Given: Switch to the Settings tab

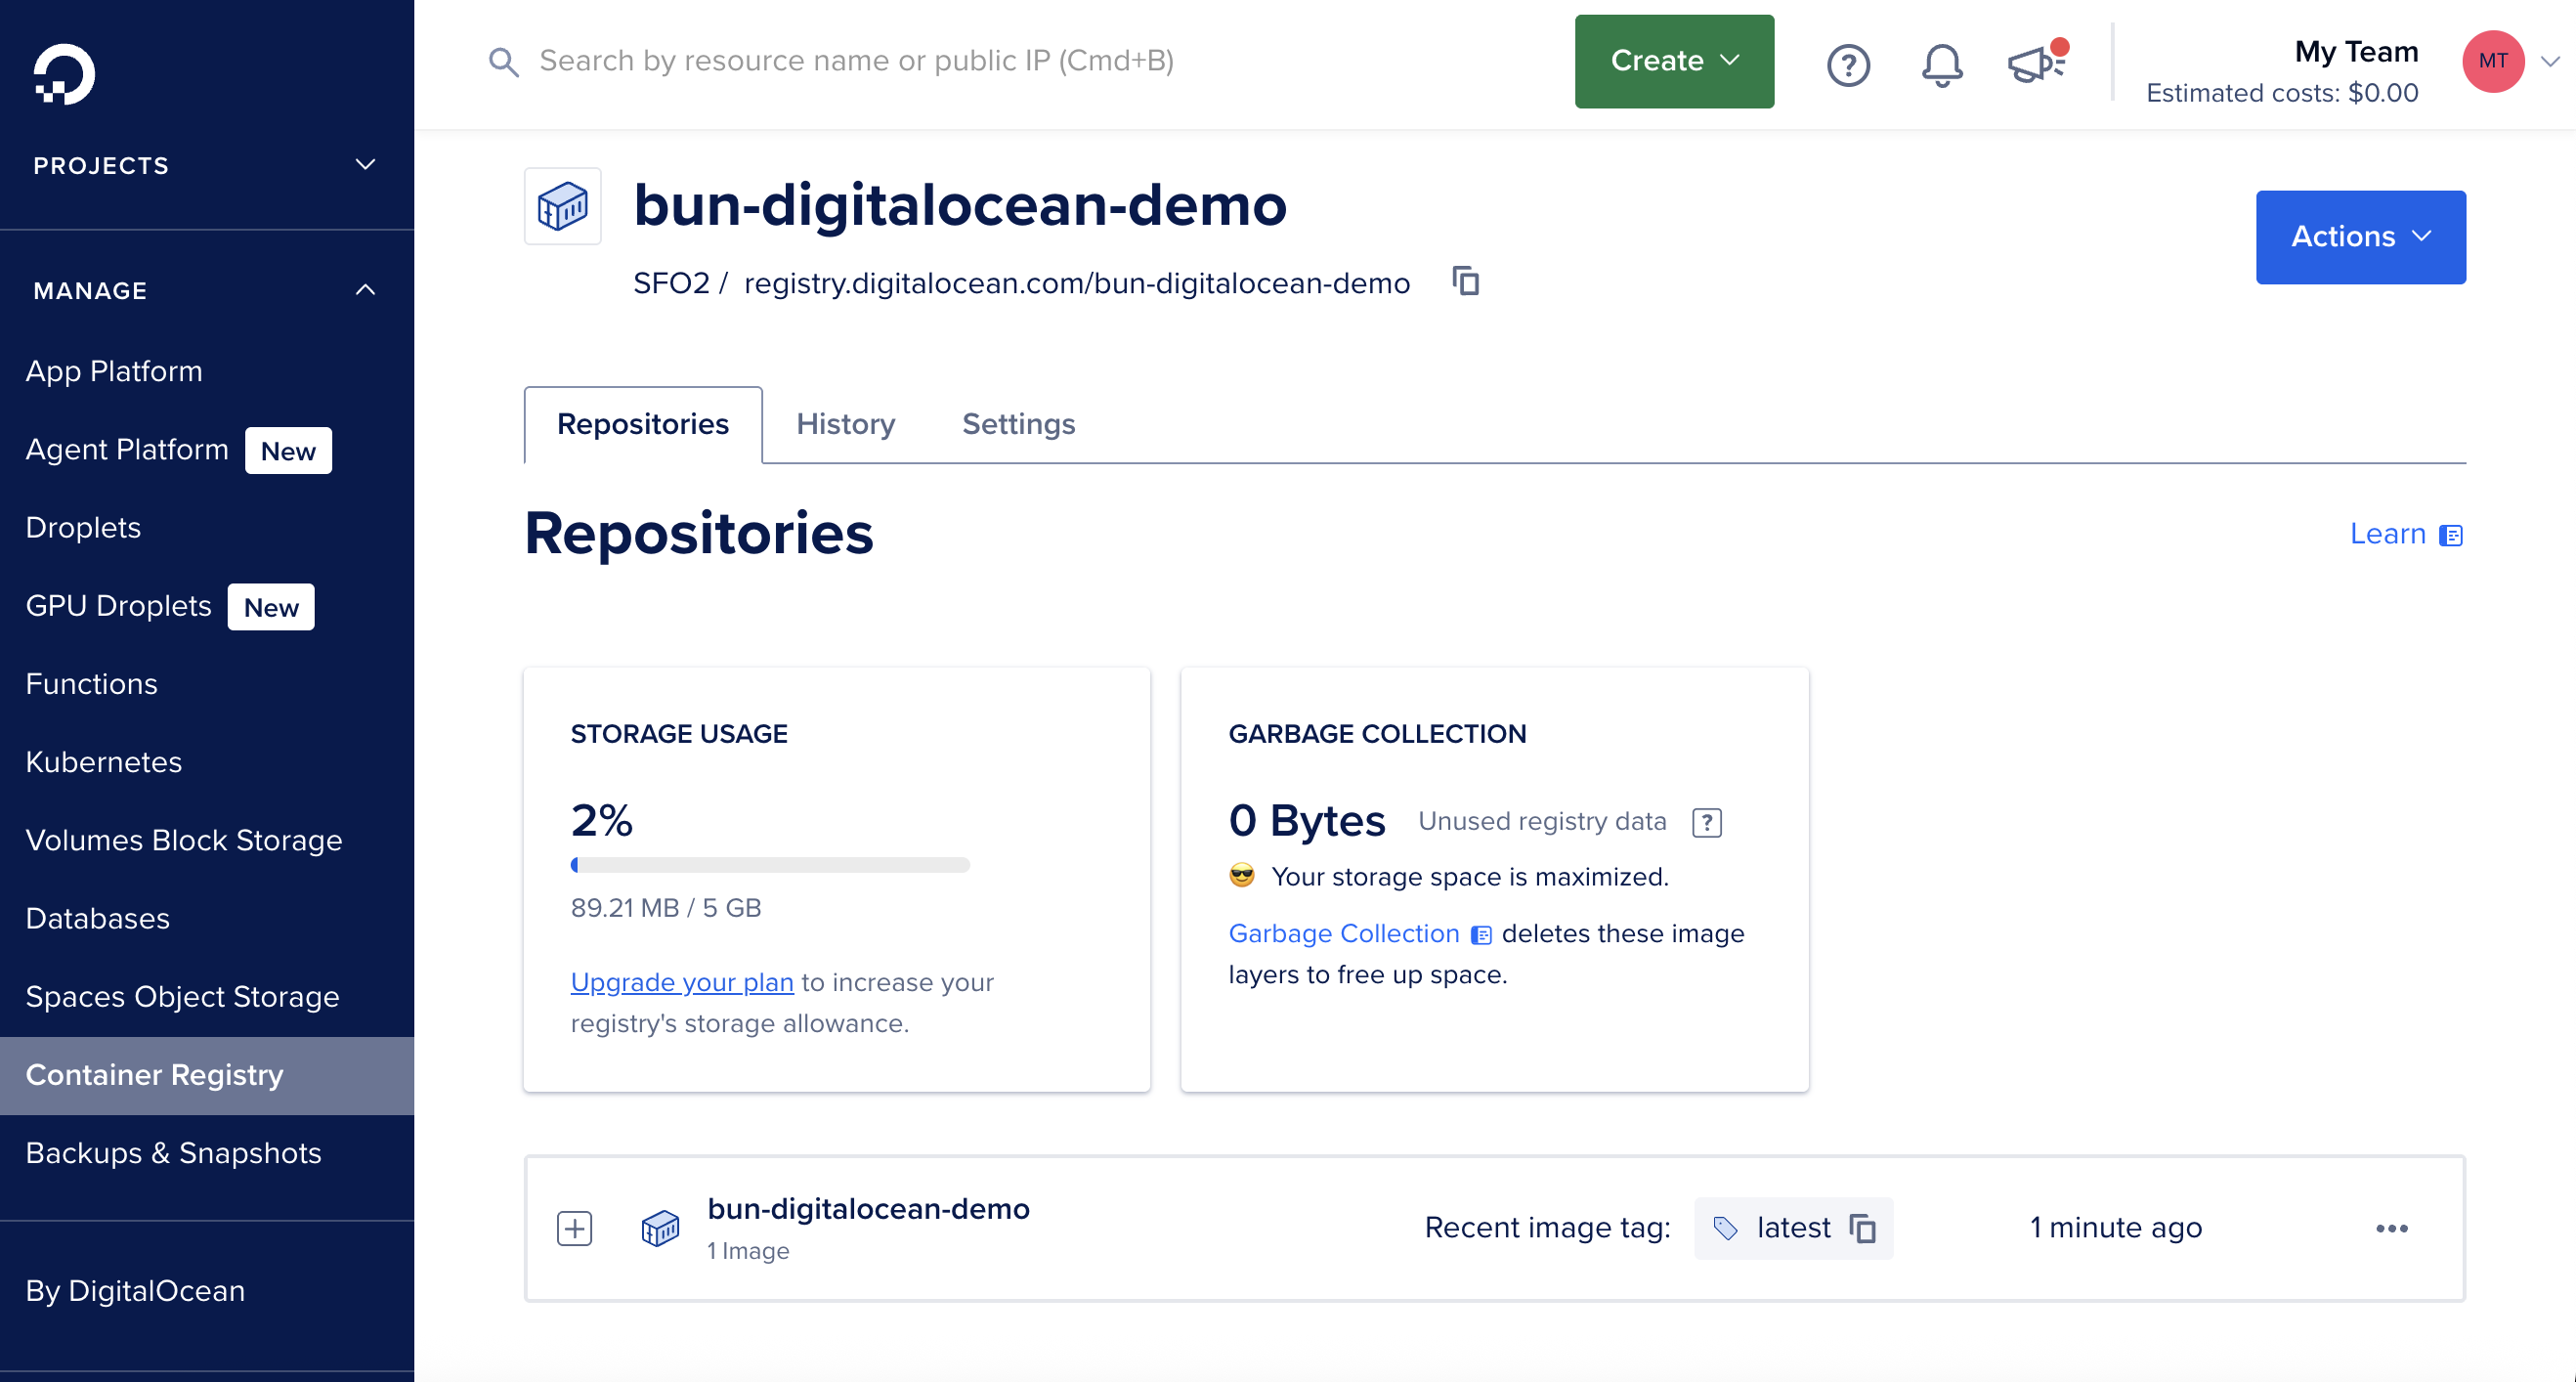Looking at the screenshot, I should coord(1018,424).
